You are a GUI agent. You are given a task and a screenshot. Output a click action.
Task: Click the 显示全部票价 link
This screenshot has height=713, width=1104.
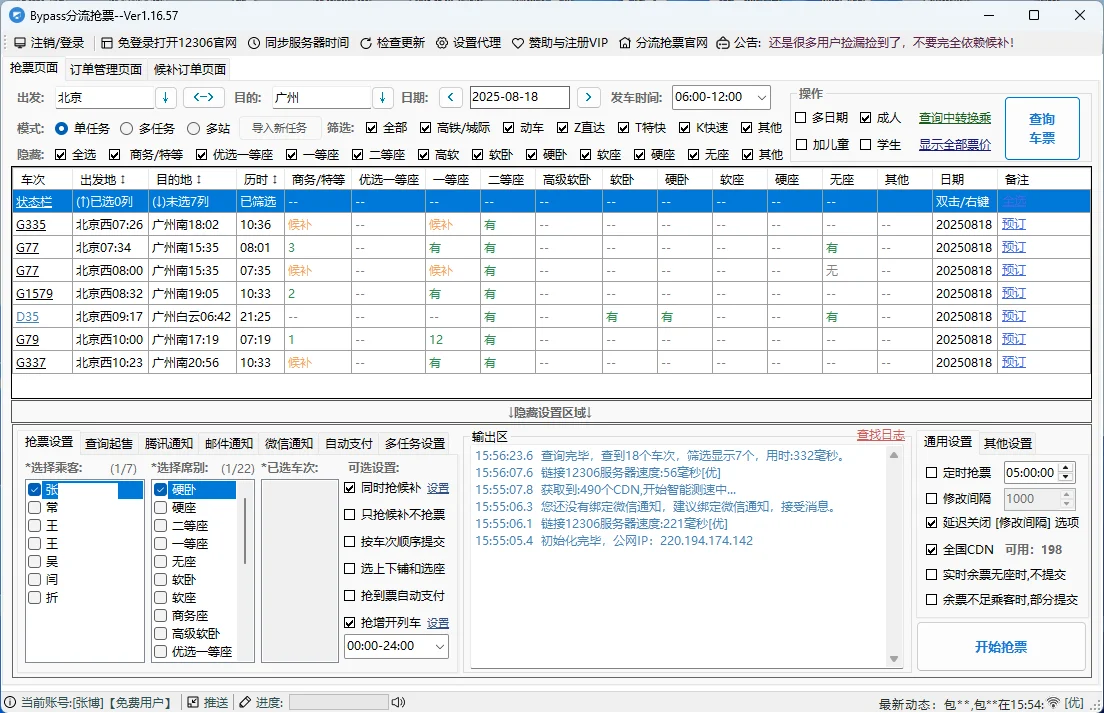[x=955, y=145]
